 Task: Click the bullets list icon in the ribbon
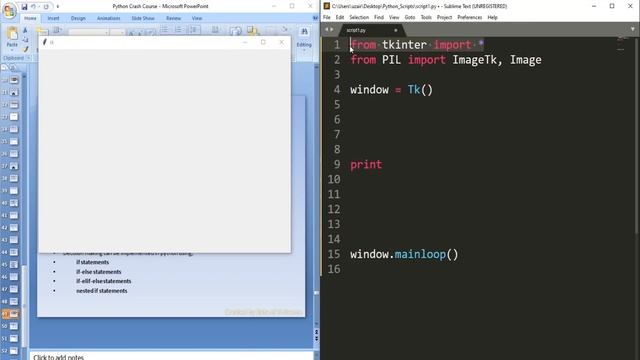[x=164, y=30]
